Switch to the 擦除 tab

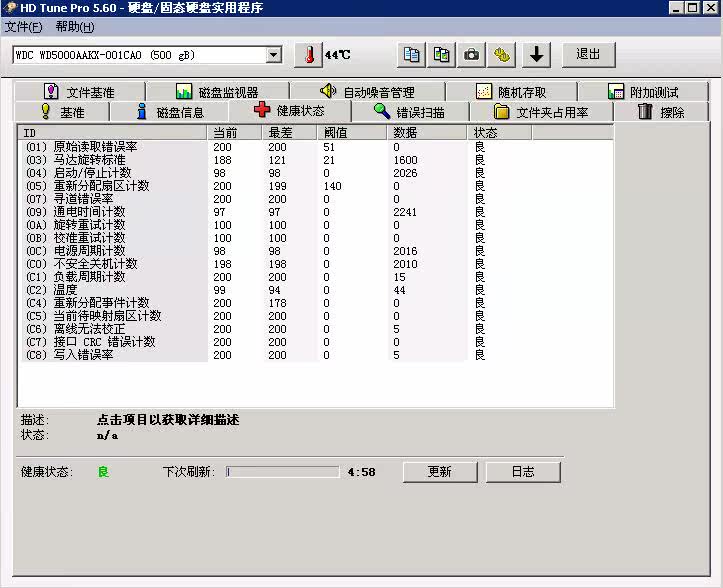pyautogui.click(x=661, y=112)
